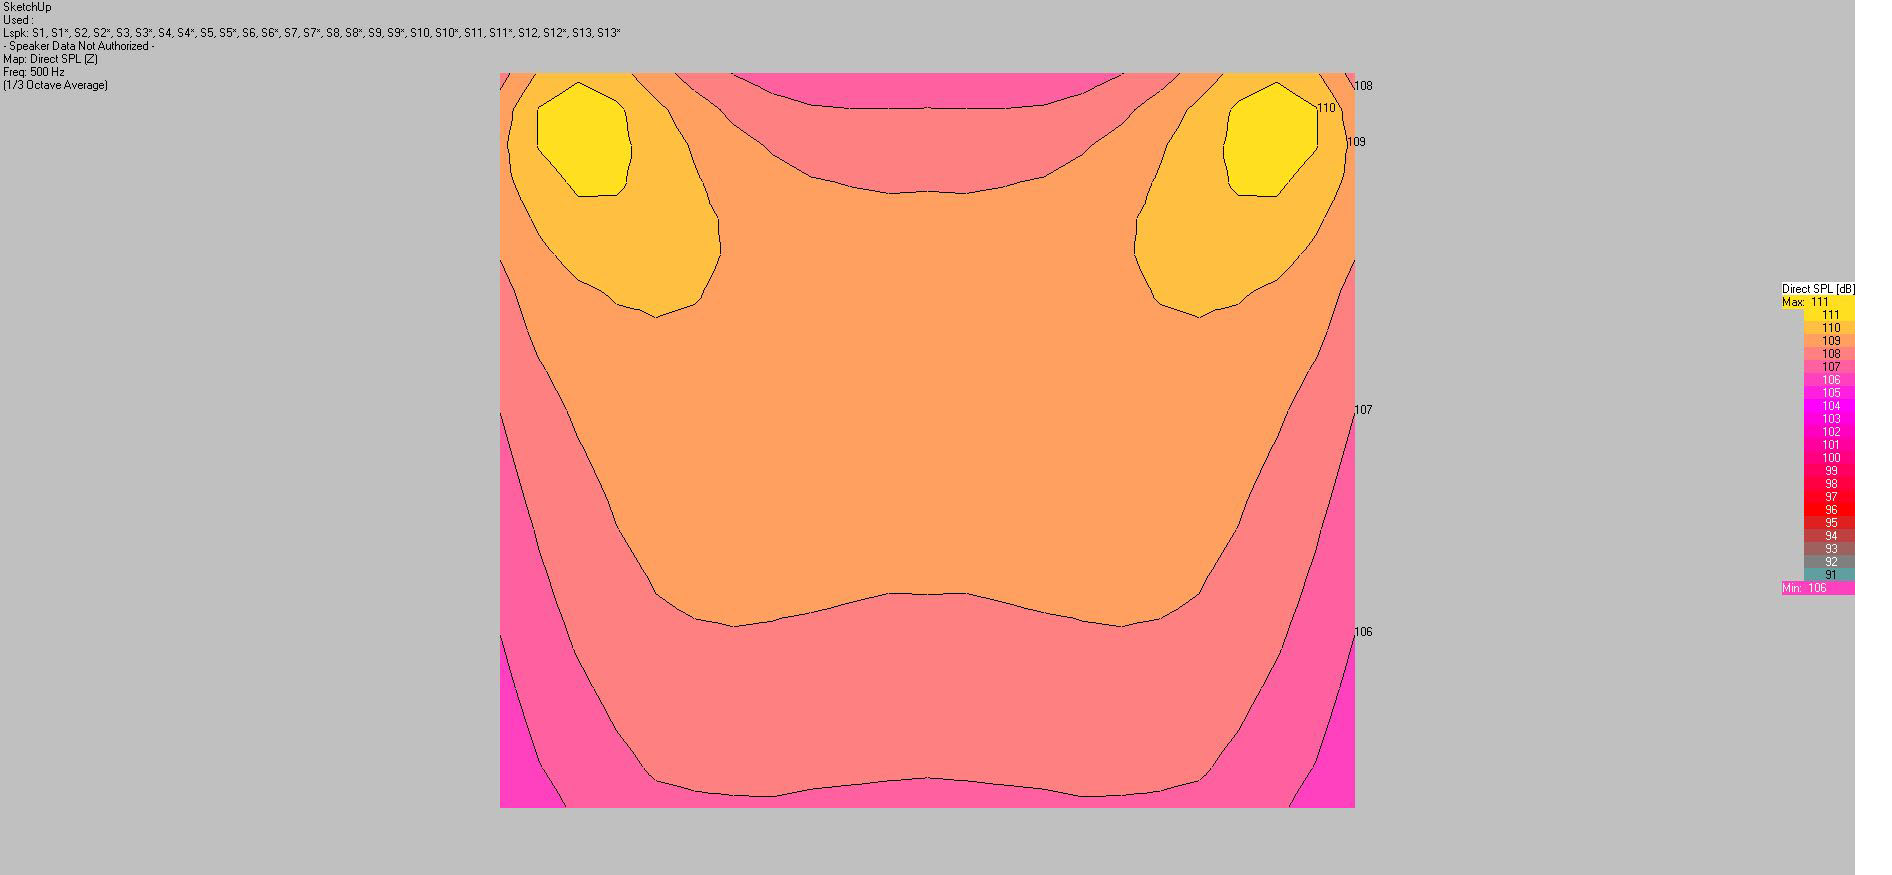Click the 'Map: Direct SPL (Z)' label

[50, 59]
